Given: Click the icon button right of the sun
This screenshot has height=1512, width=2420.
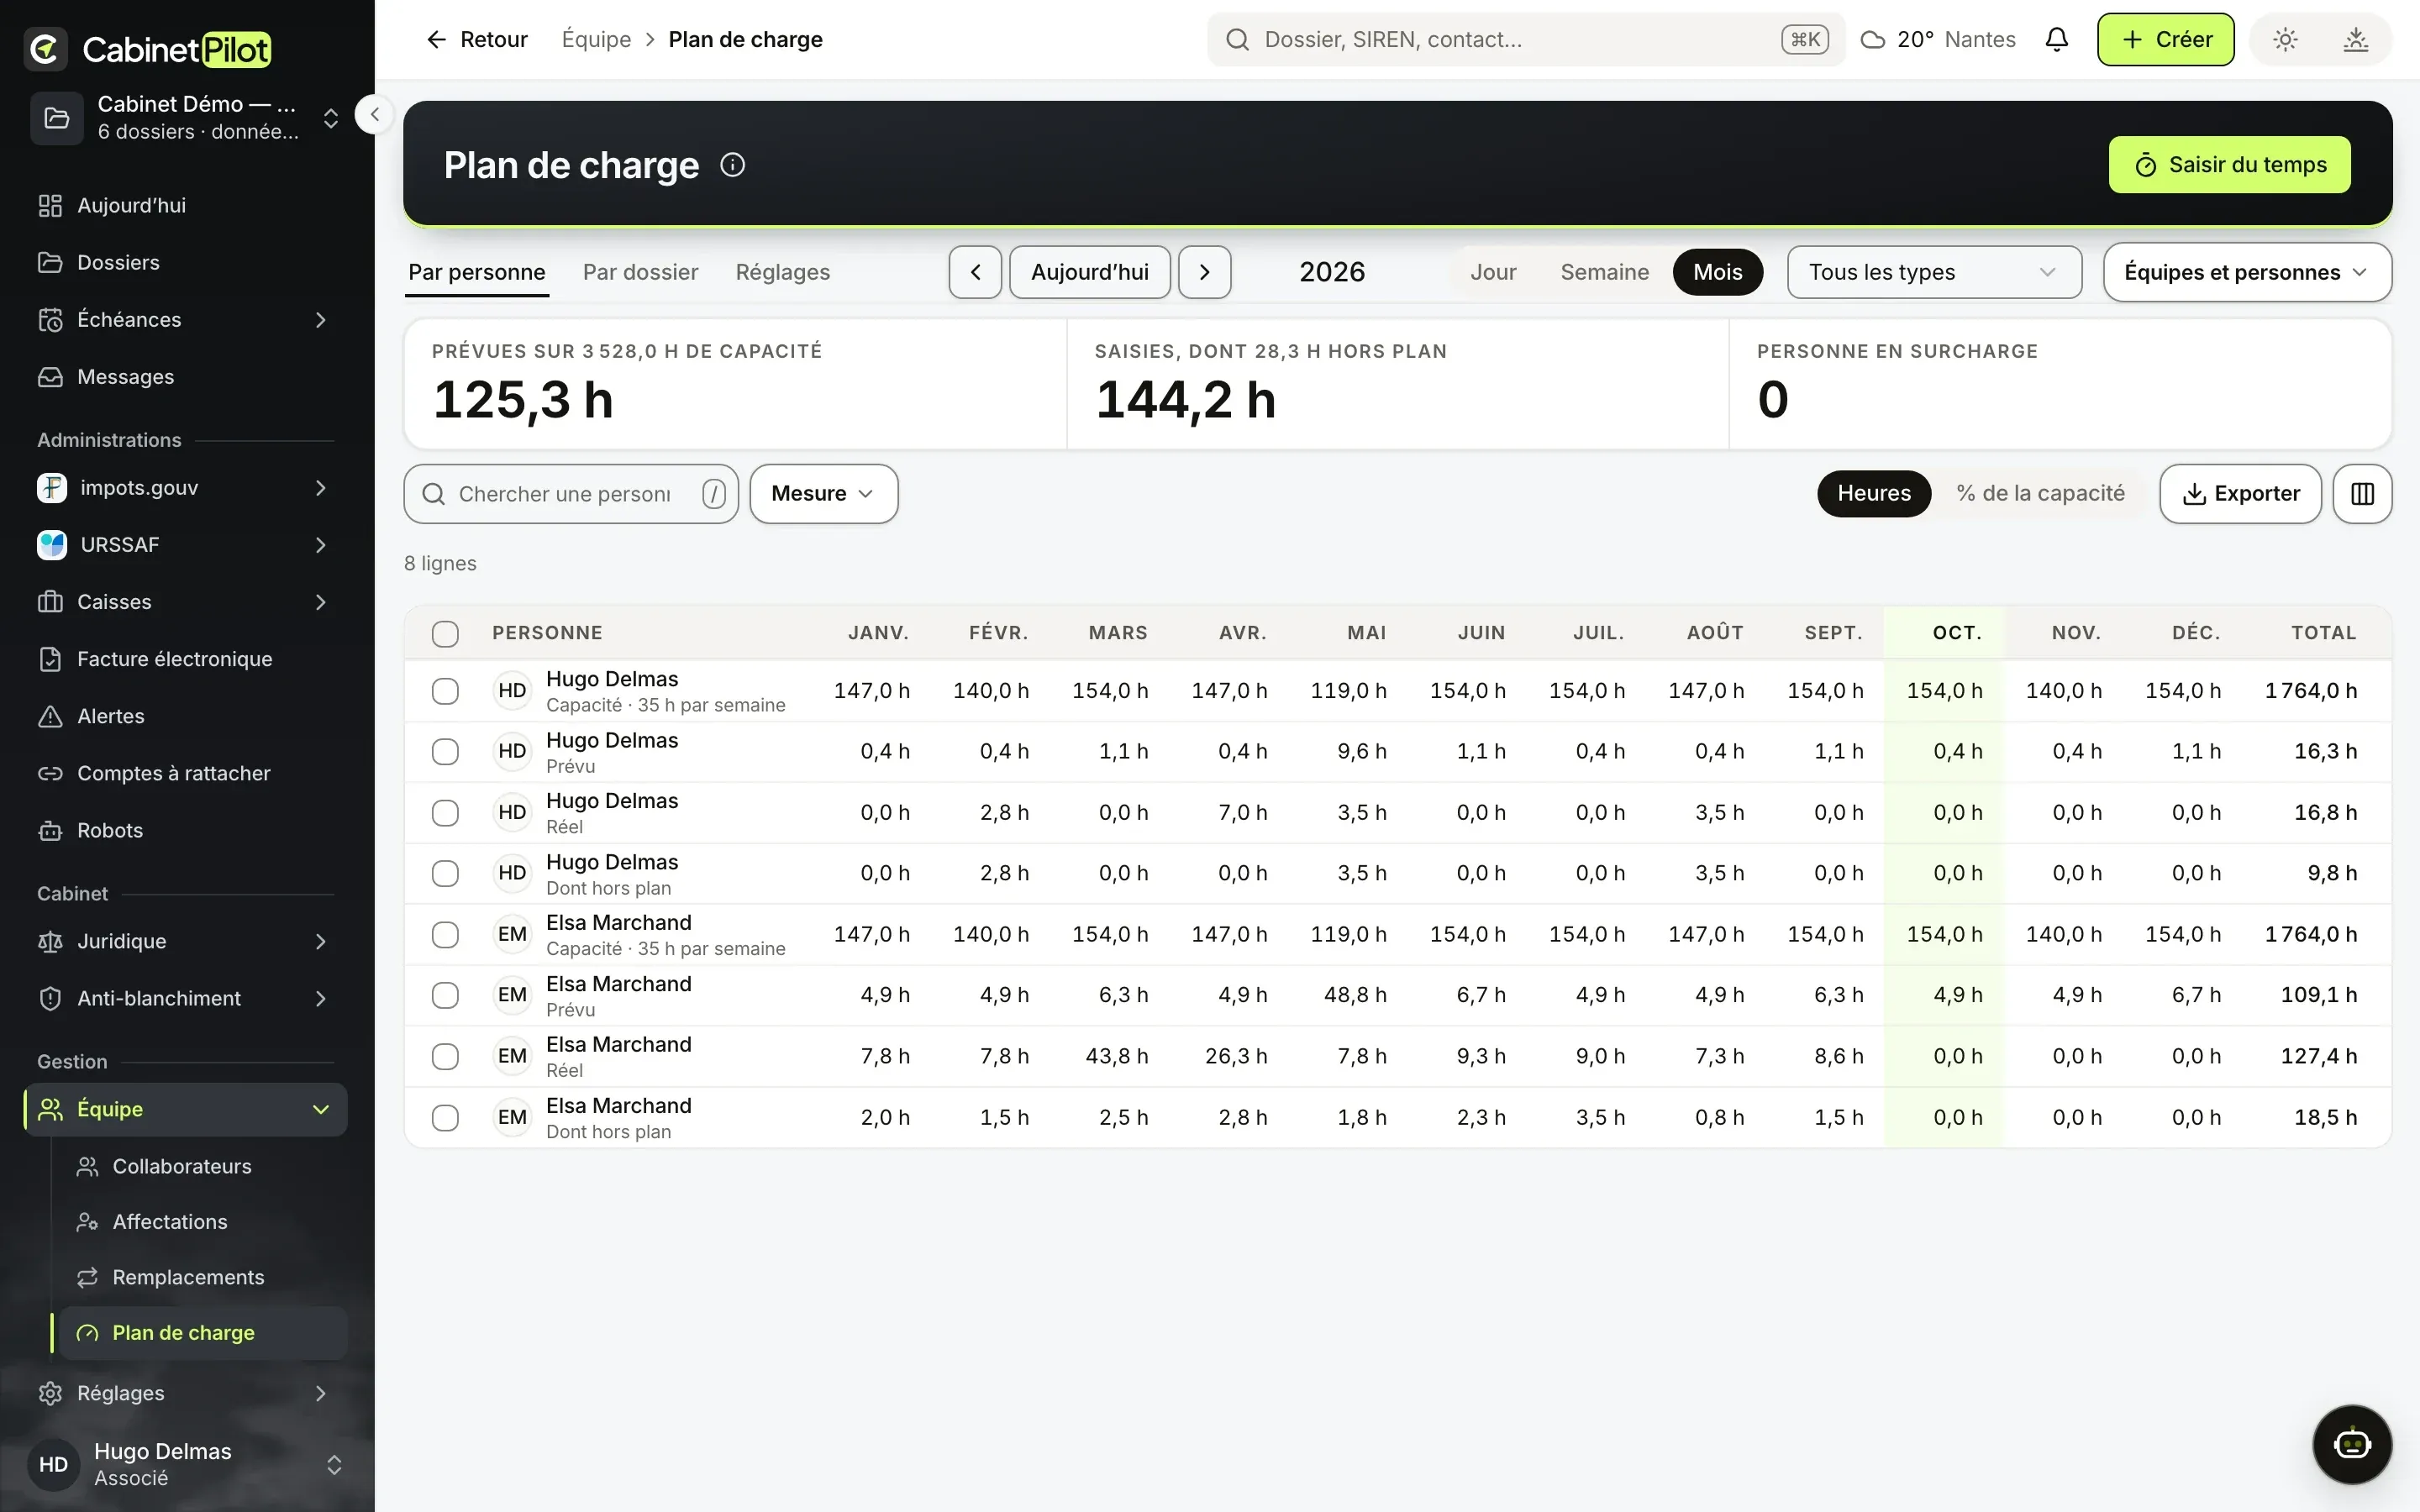Looking at the screenshot, I should click(x=2356, y=39).
